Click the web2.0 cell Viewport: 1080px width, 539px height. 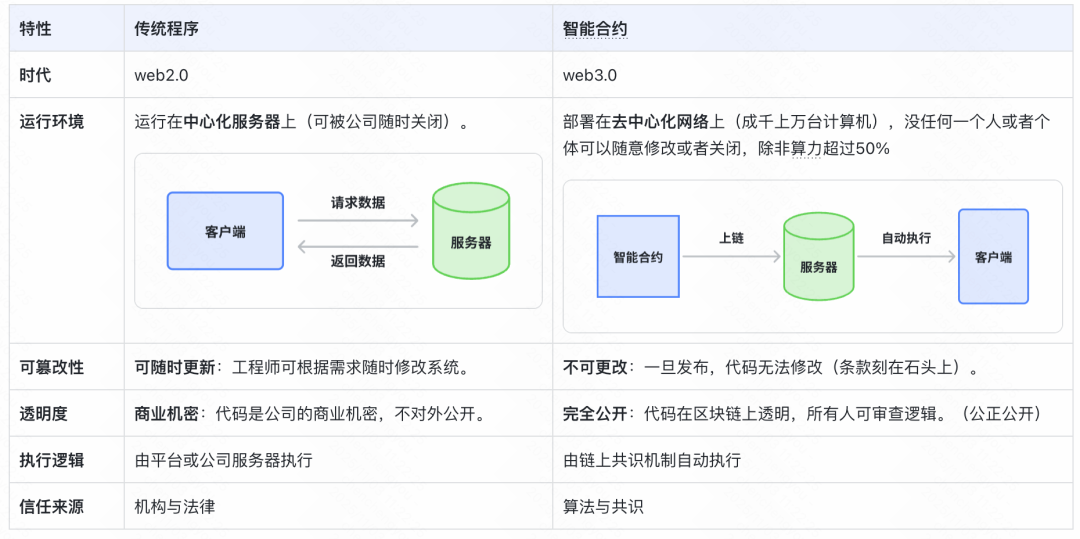tap(162, 75)
